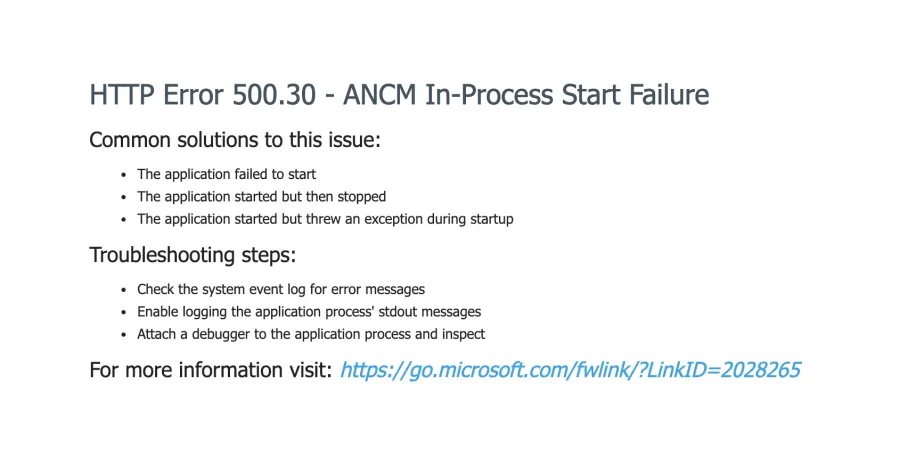Screen dimensions: 900x455
Task: Select the "Enable logging the application process'" text
Action: click(x=260, y=311)
